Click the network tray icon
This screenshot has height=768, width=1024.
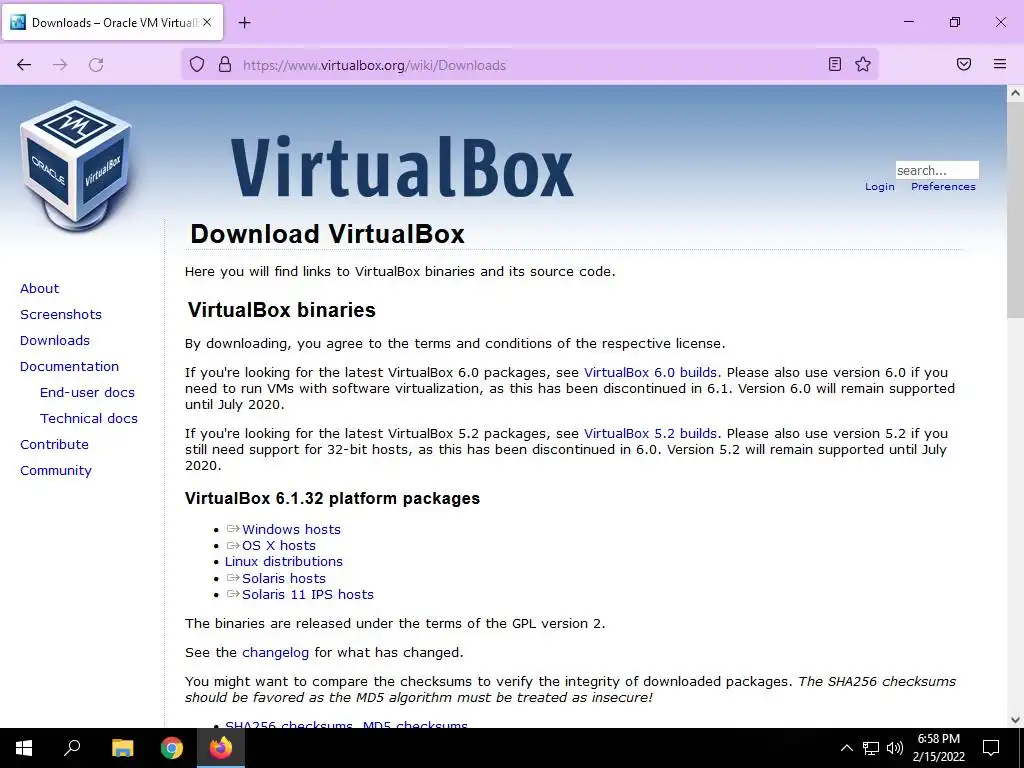[x=871, y=748]
